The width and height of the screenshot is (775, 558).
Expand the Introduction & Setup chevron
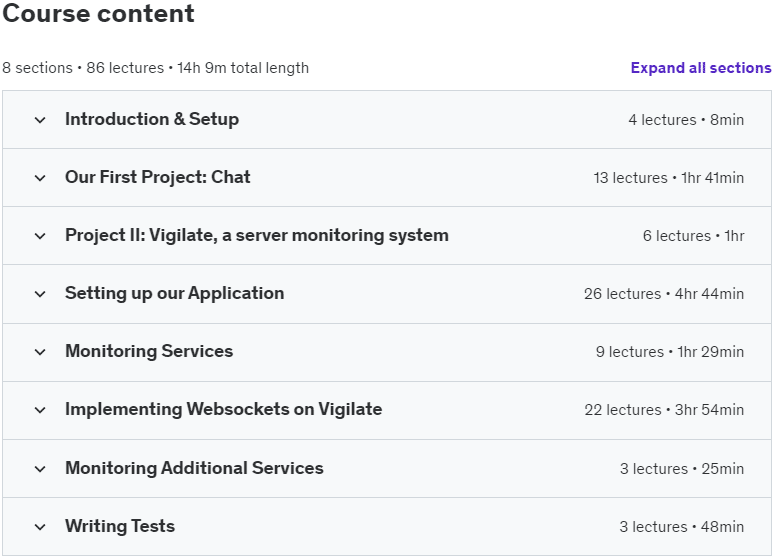coord(40,120)
